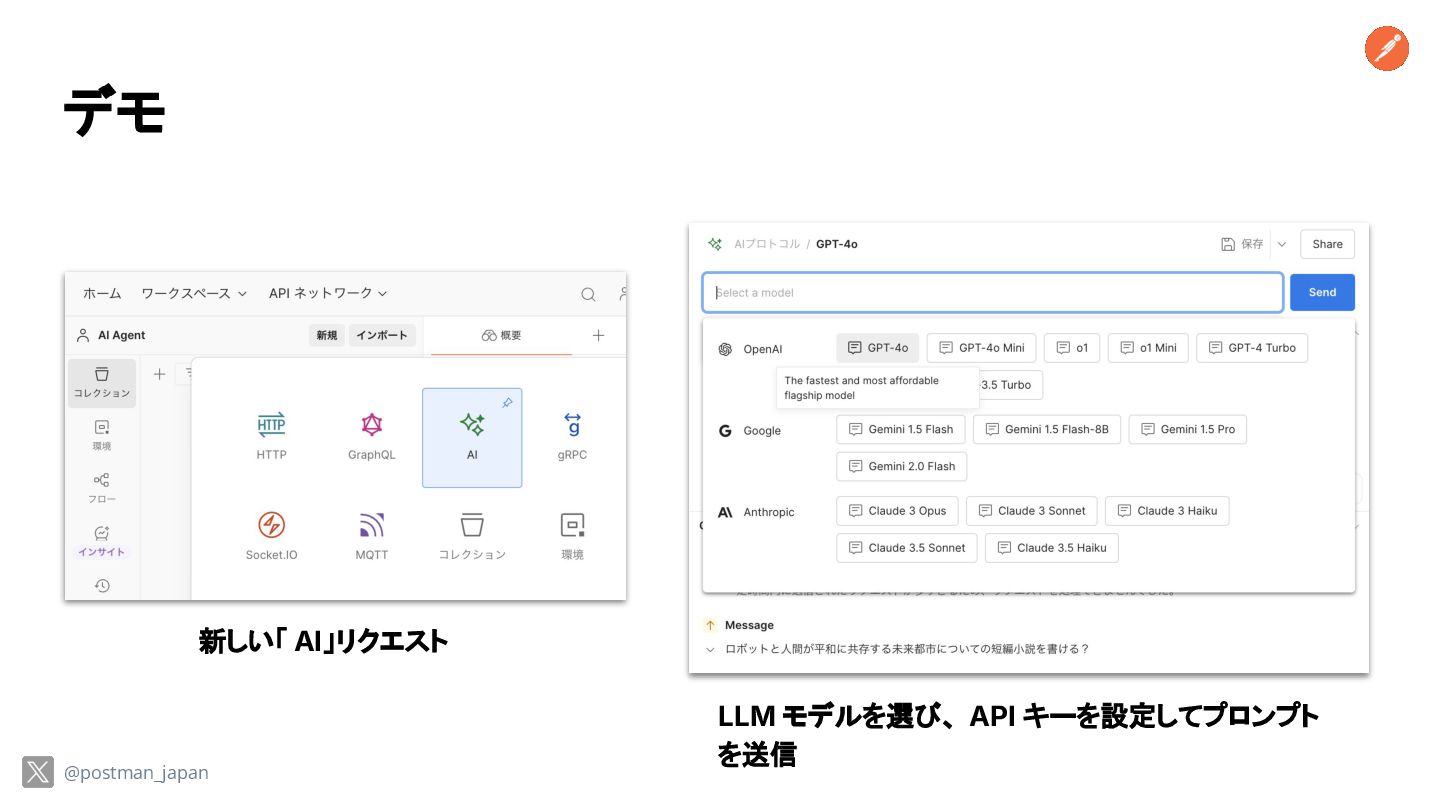Click the Postman logo in top corner
This screenshot has width=1440, height=810.
(x=1387, y=49)
